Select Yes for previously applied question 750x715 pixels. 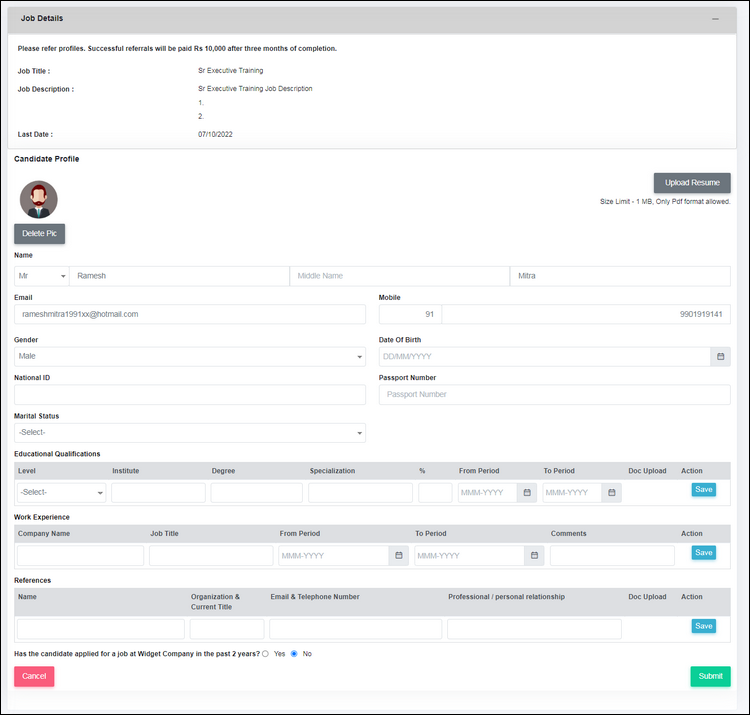pyautogui.click(x=266, y=653)
